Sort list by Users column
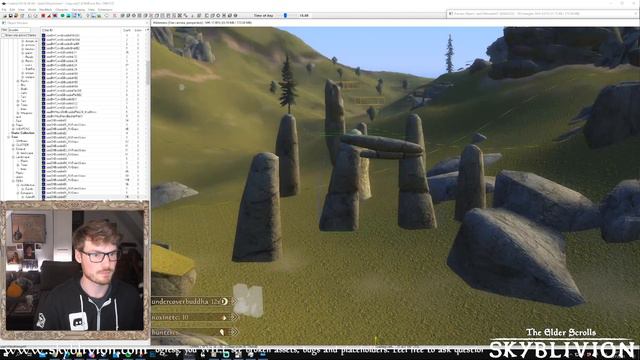Viewport: 640px width, 360px height. [139, 30]
